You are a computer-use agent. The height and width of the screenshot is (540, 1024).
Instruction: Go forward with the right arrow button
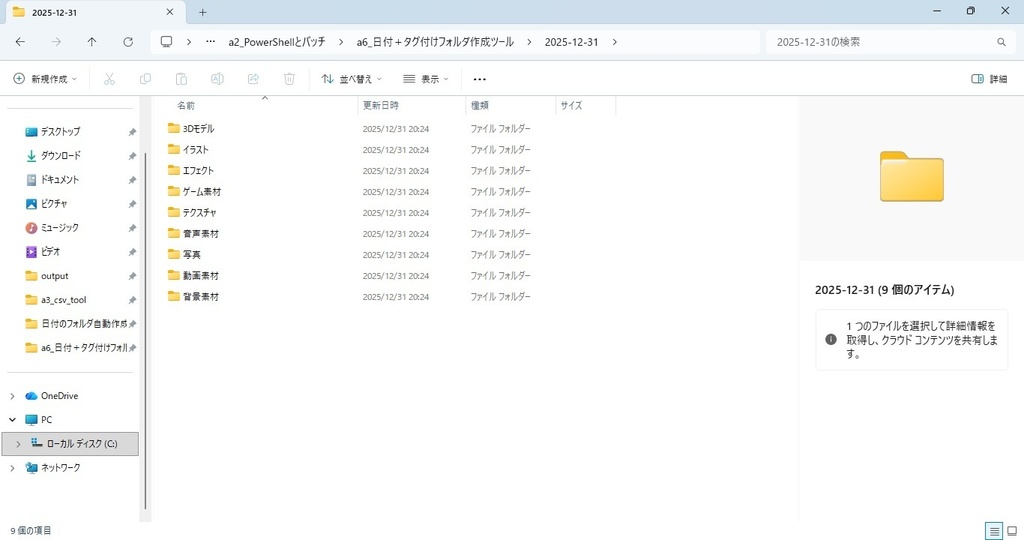click(x=56, y=42)
